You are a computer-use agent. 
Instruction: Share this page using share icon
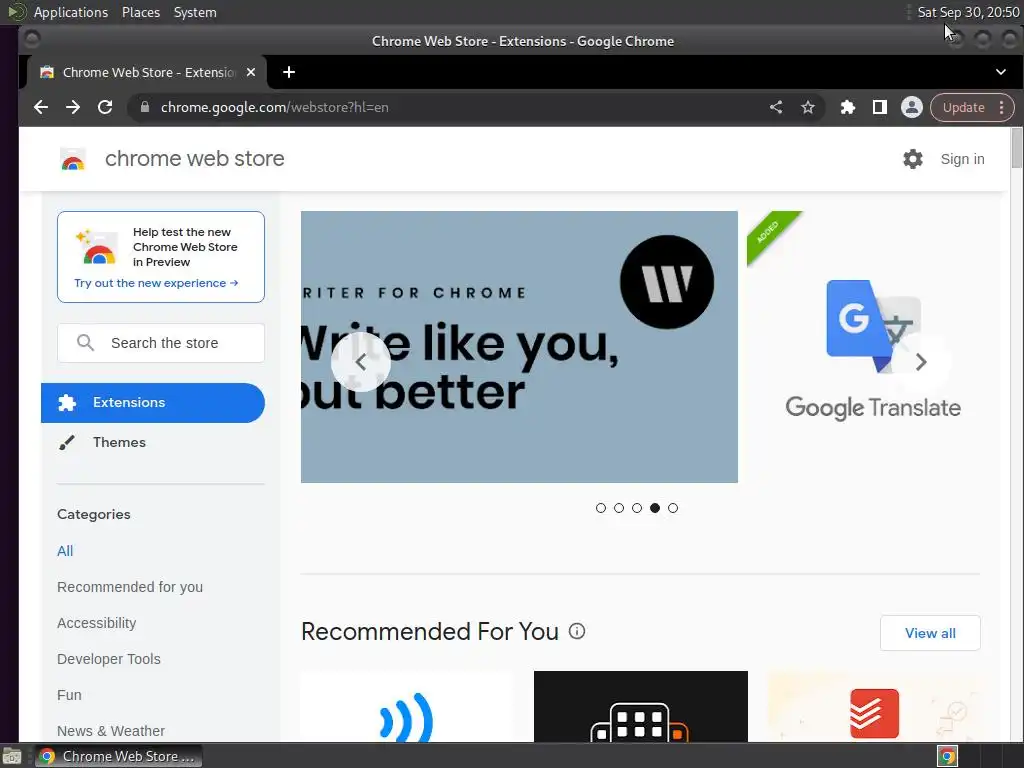pyautogui.click(x=776, y=107)
